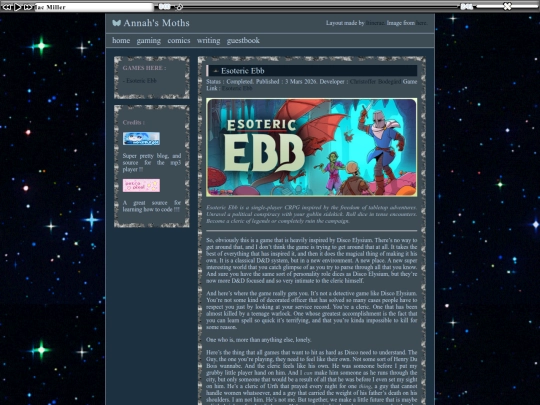Open the guestbook page
Screen dimensions: 540x405
[x=243, y=41]
